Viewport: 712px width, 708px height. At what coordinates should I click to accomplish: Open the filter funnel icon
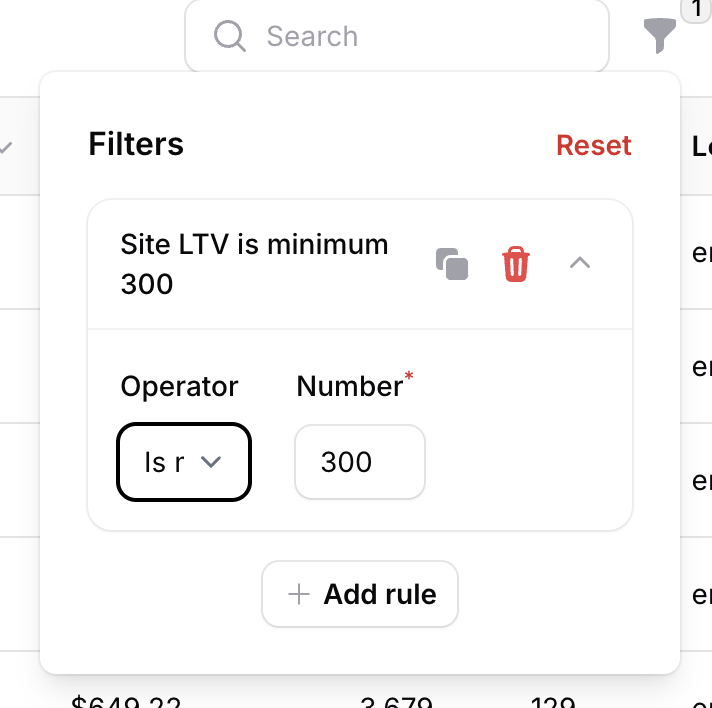(x=659, y=37)
